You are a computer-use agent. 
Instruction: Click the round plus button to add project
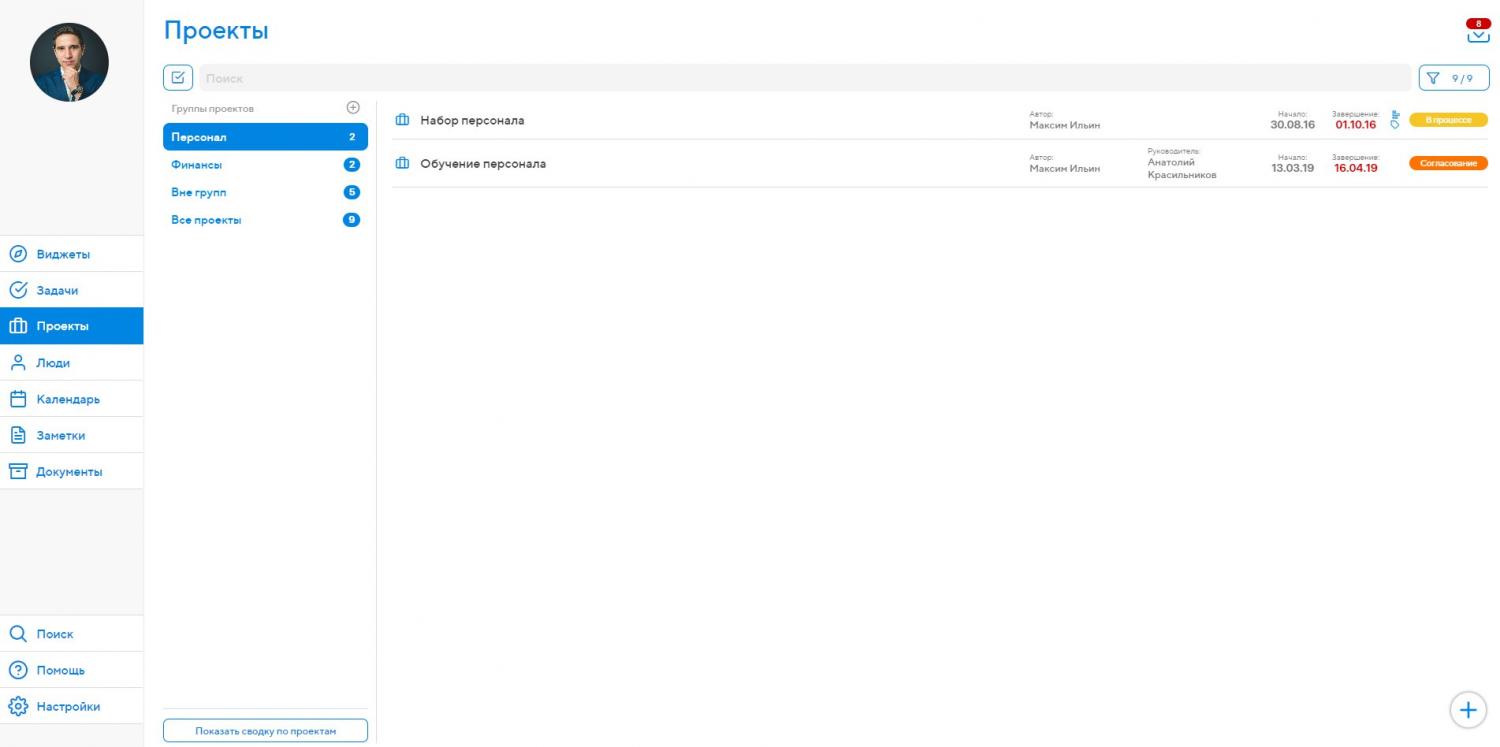(1467, 710)
